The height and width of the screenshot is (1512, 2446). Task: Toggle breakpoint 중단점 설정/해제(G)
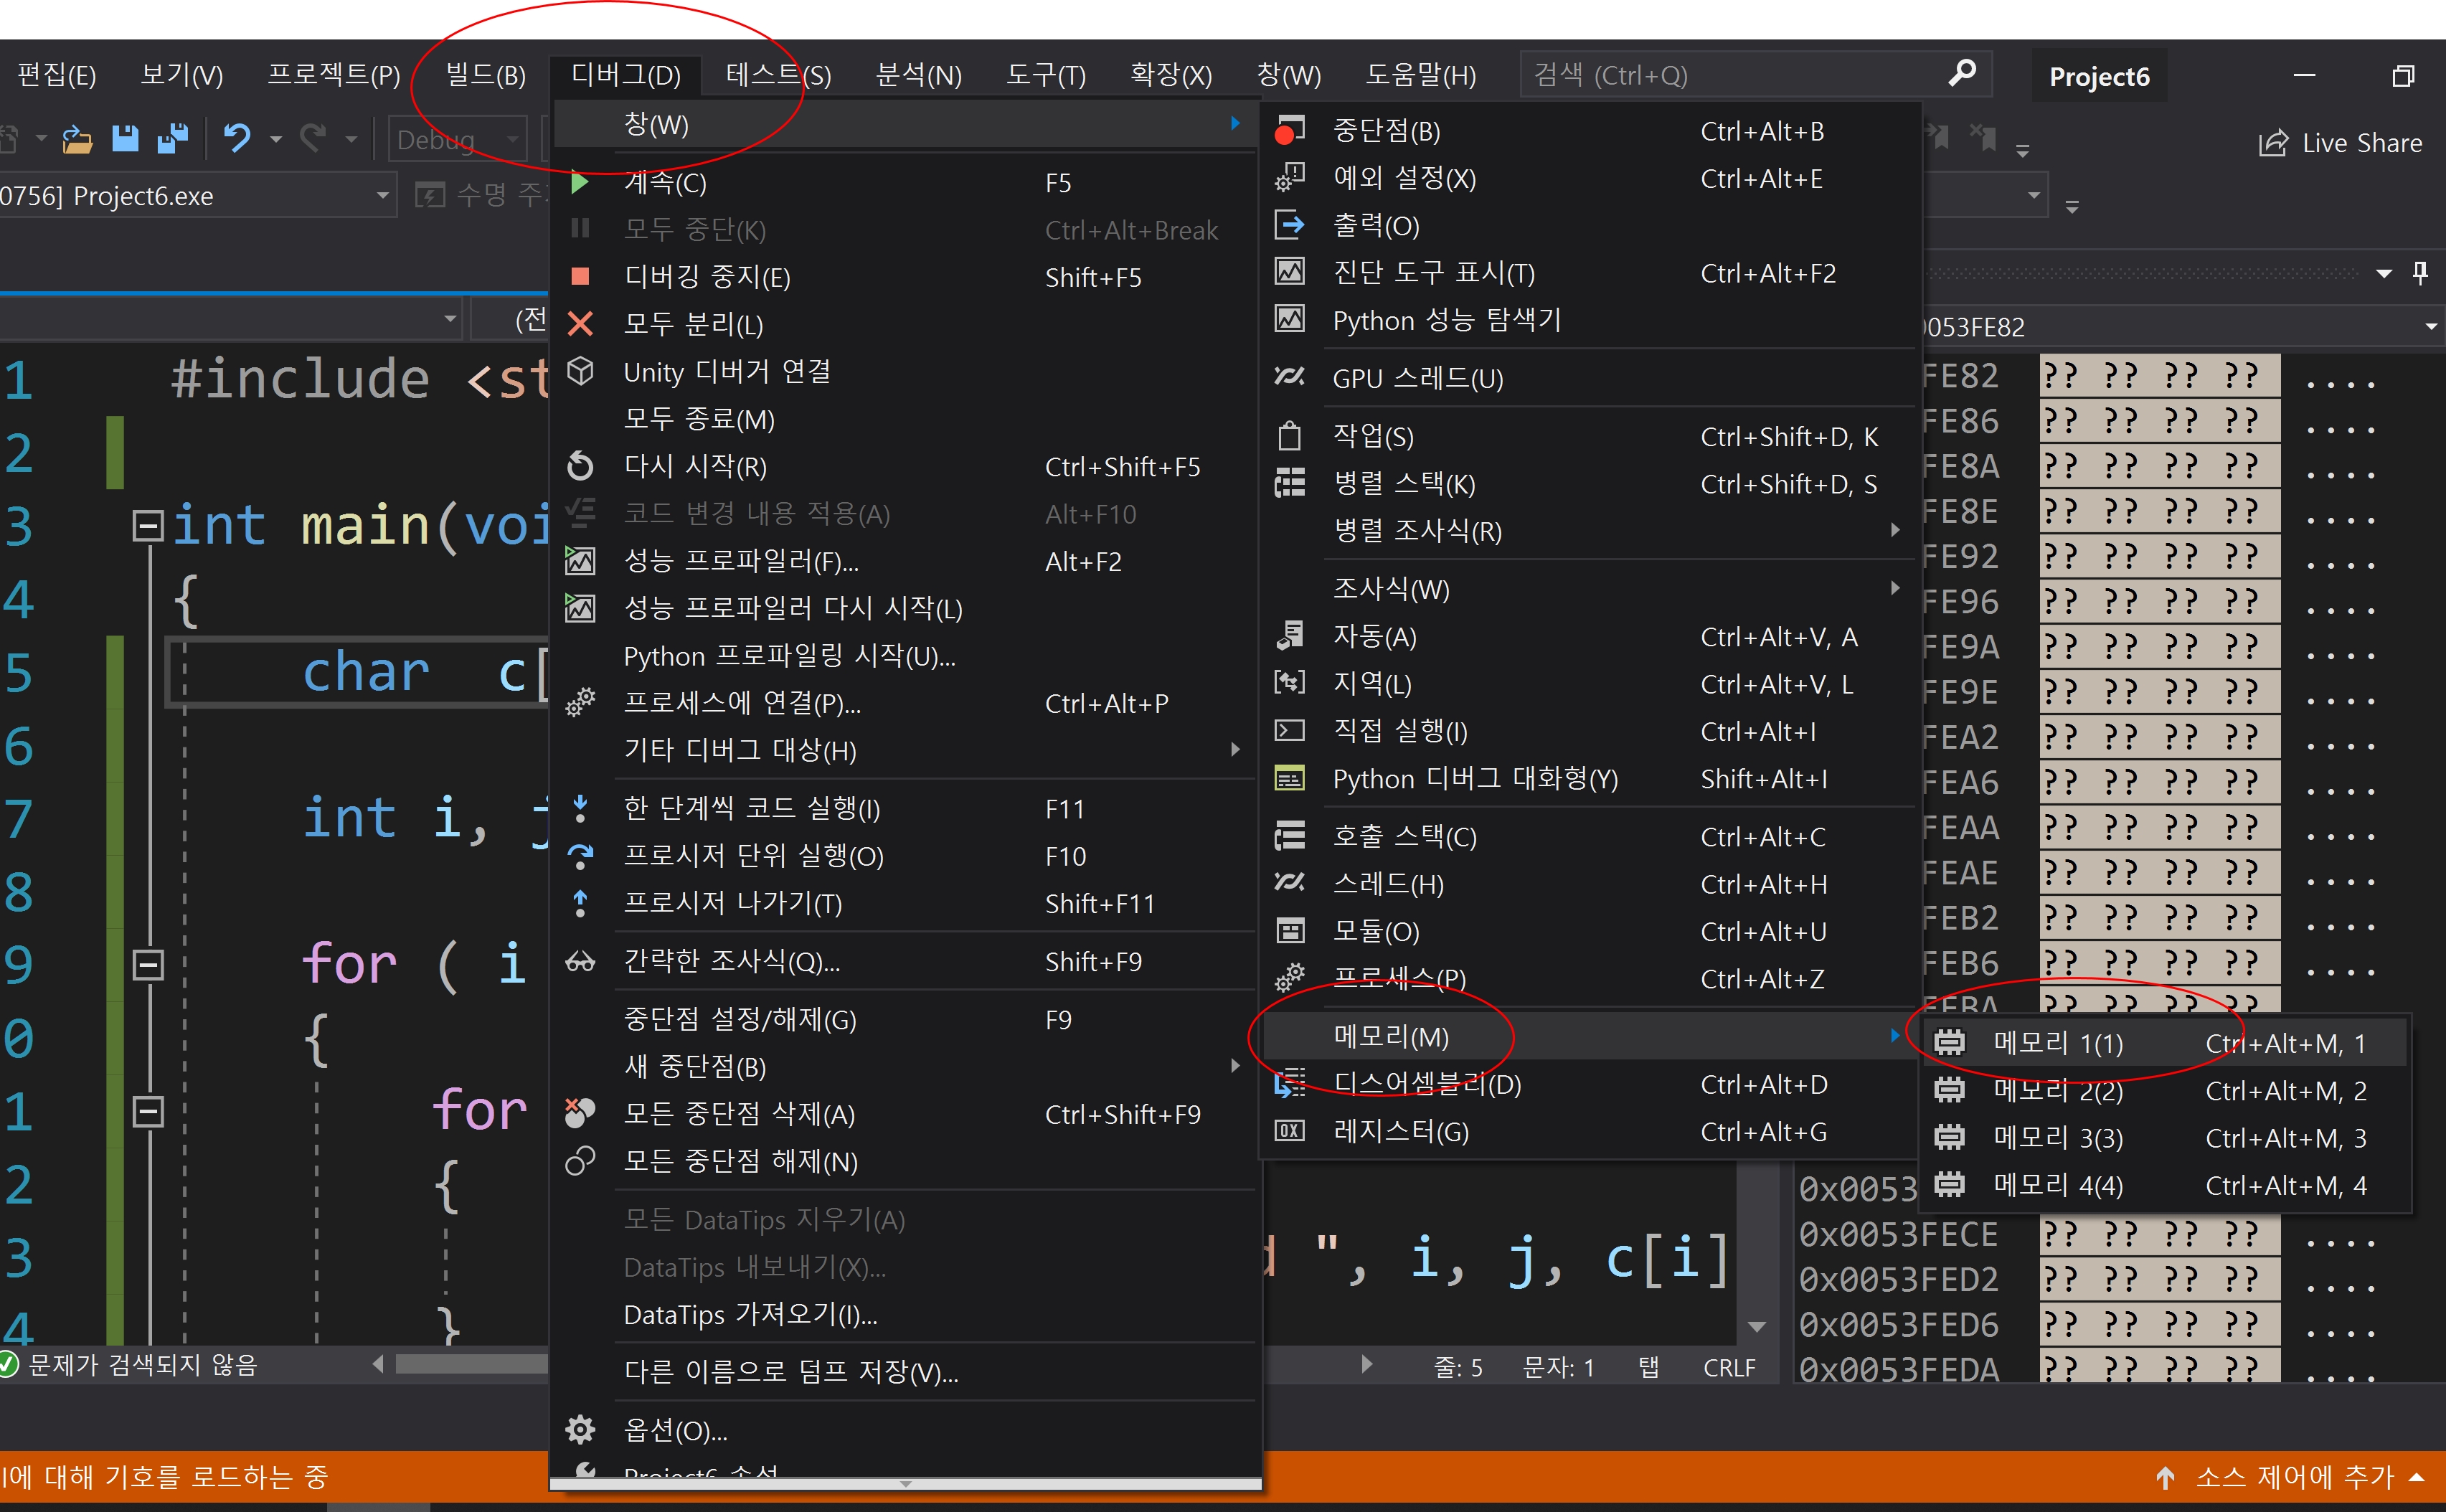tap(905, 1019)
